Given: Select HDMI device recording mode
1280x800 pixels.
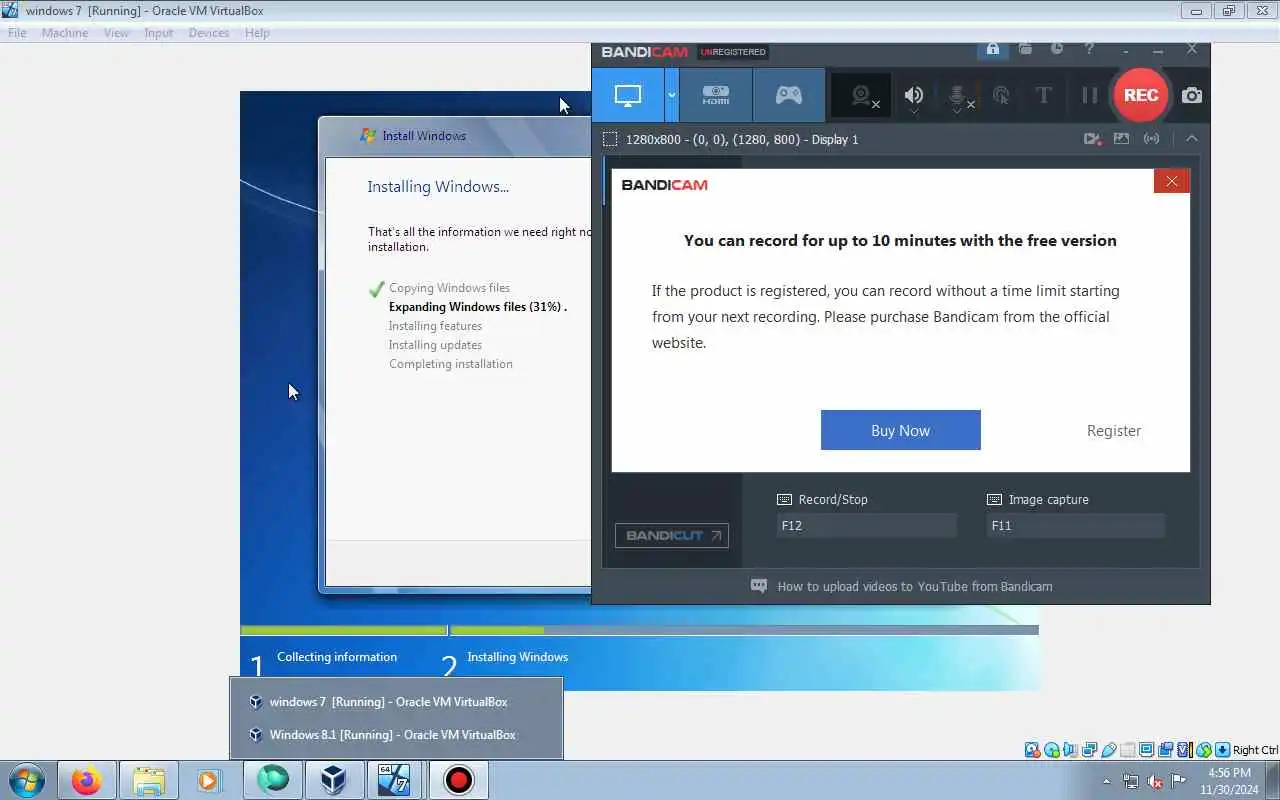Looking at the screenshot, I should coord(716,95).
